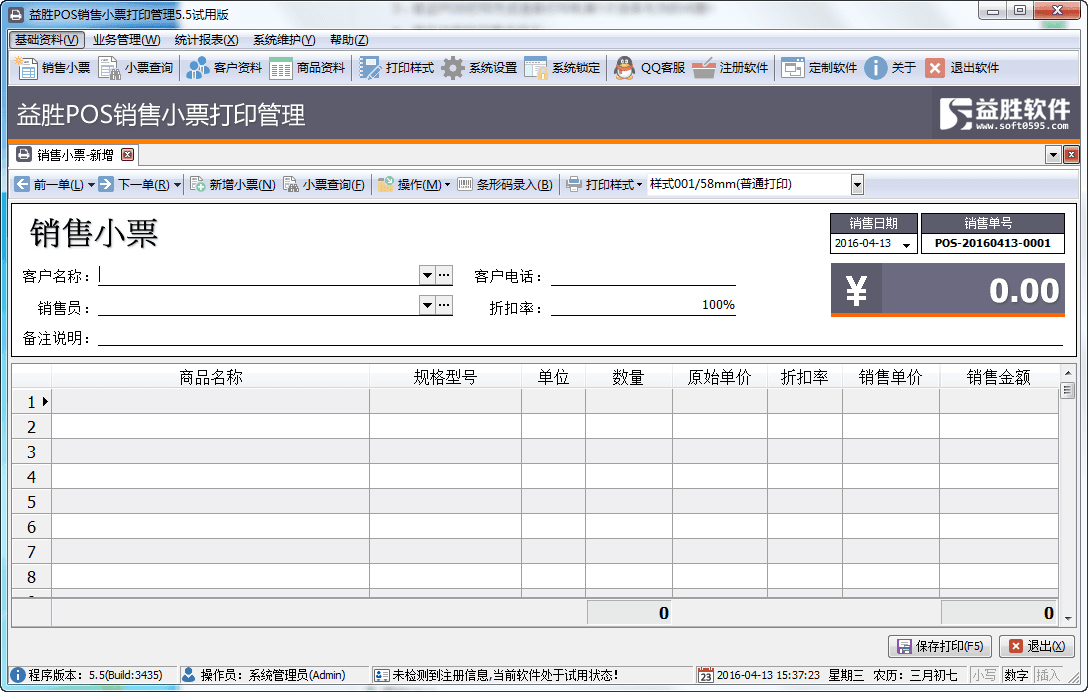Open 客户资料 customer data icon
The width and height of the screenshot is (1088, 692).
[198, 68]
